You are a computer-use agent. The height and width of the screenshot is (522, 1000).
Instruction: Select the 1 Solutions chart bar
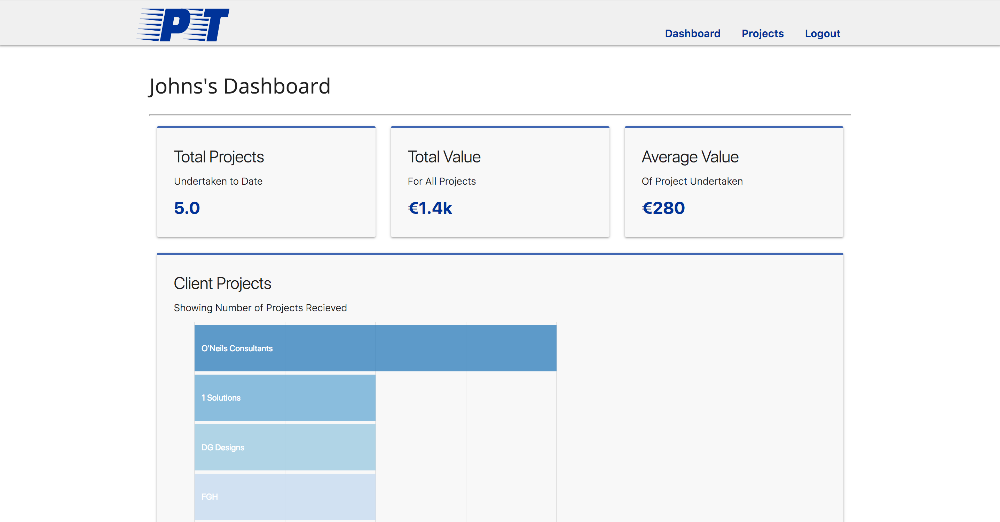(285, 398)
